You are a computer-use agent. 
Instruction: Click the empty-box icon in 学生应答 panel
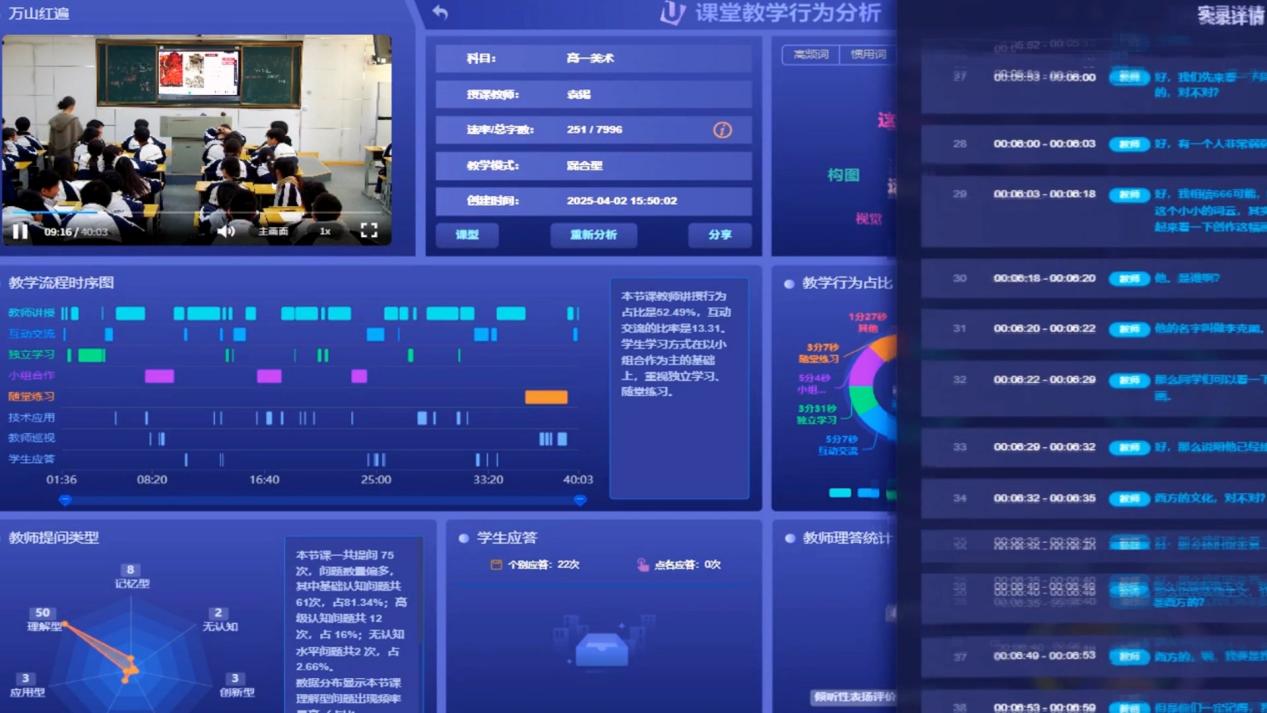(x=602, y=648)
